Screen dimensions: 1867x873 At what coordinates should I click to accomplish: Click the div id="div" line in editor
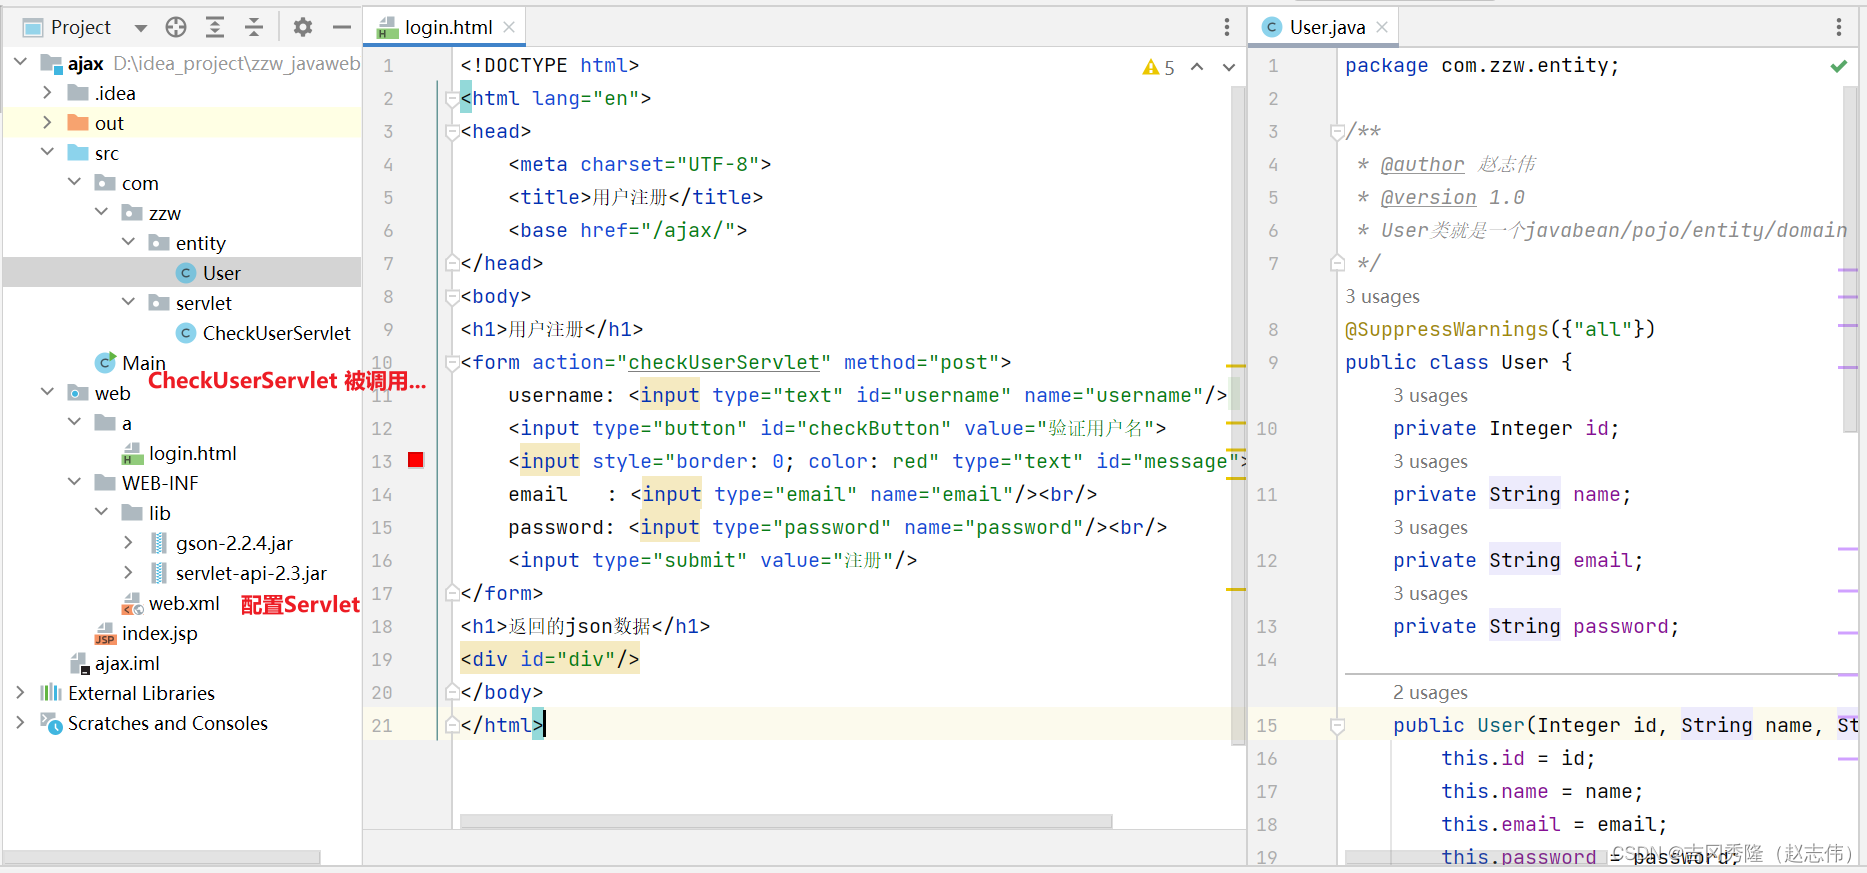(x=549, y=659)
